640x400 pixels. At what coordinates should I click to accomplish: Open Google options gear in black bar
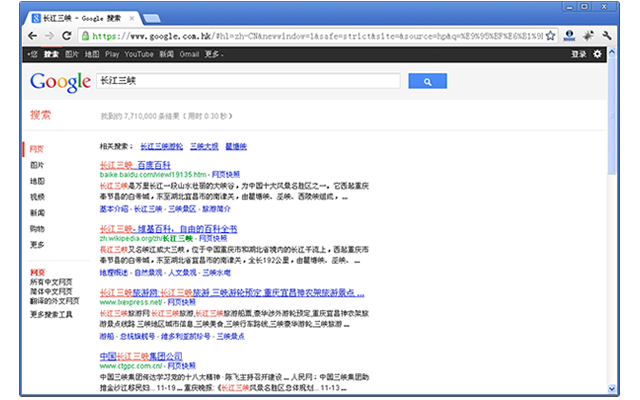click(597, 54)
